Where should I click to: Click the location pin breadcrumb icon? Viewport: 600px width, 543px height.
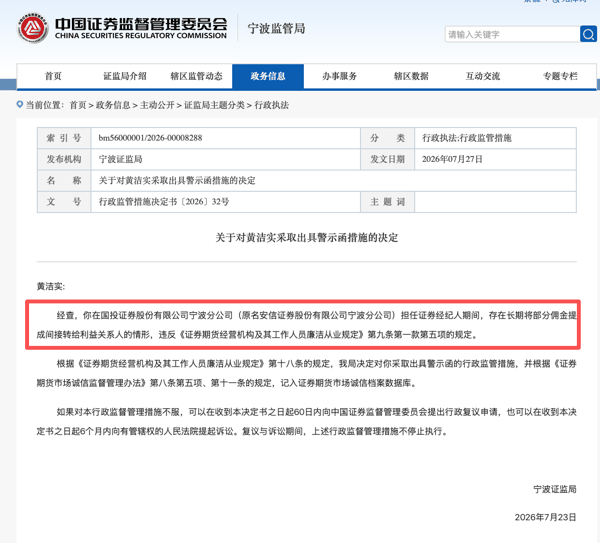point(20,104)
